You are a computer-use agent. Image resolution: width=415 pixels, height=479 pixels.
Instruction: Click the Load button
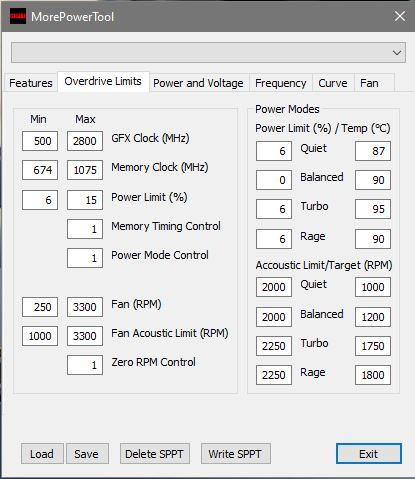coord(42,454)
